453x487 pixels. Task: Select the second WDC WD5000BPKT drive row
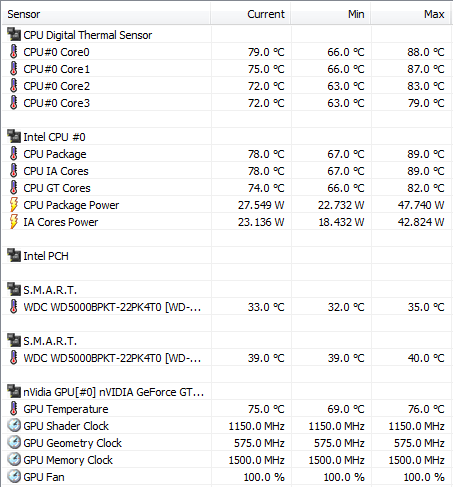[227, 358]
